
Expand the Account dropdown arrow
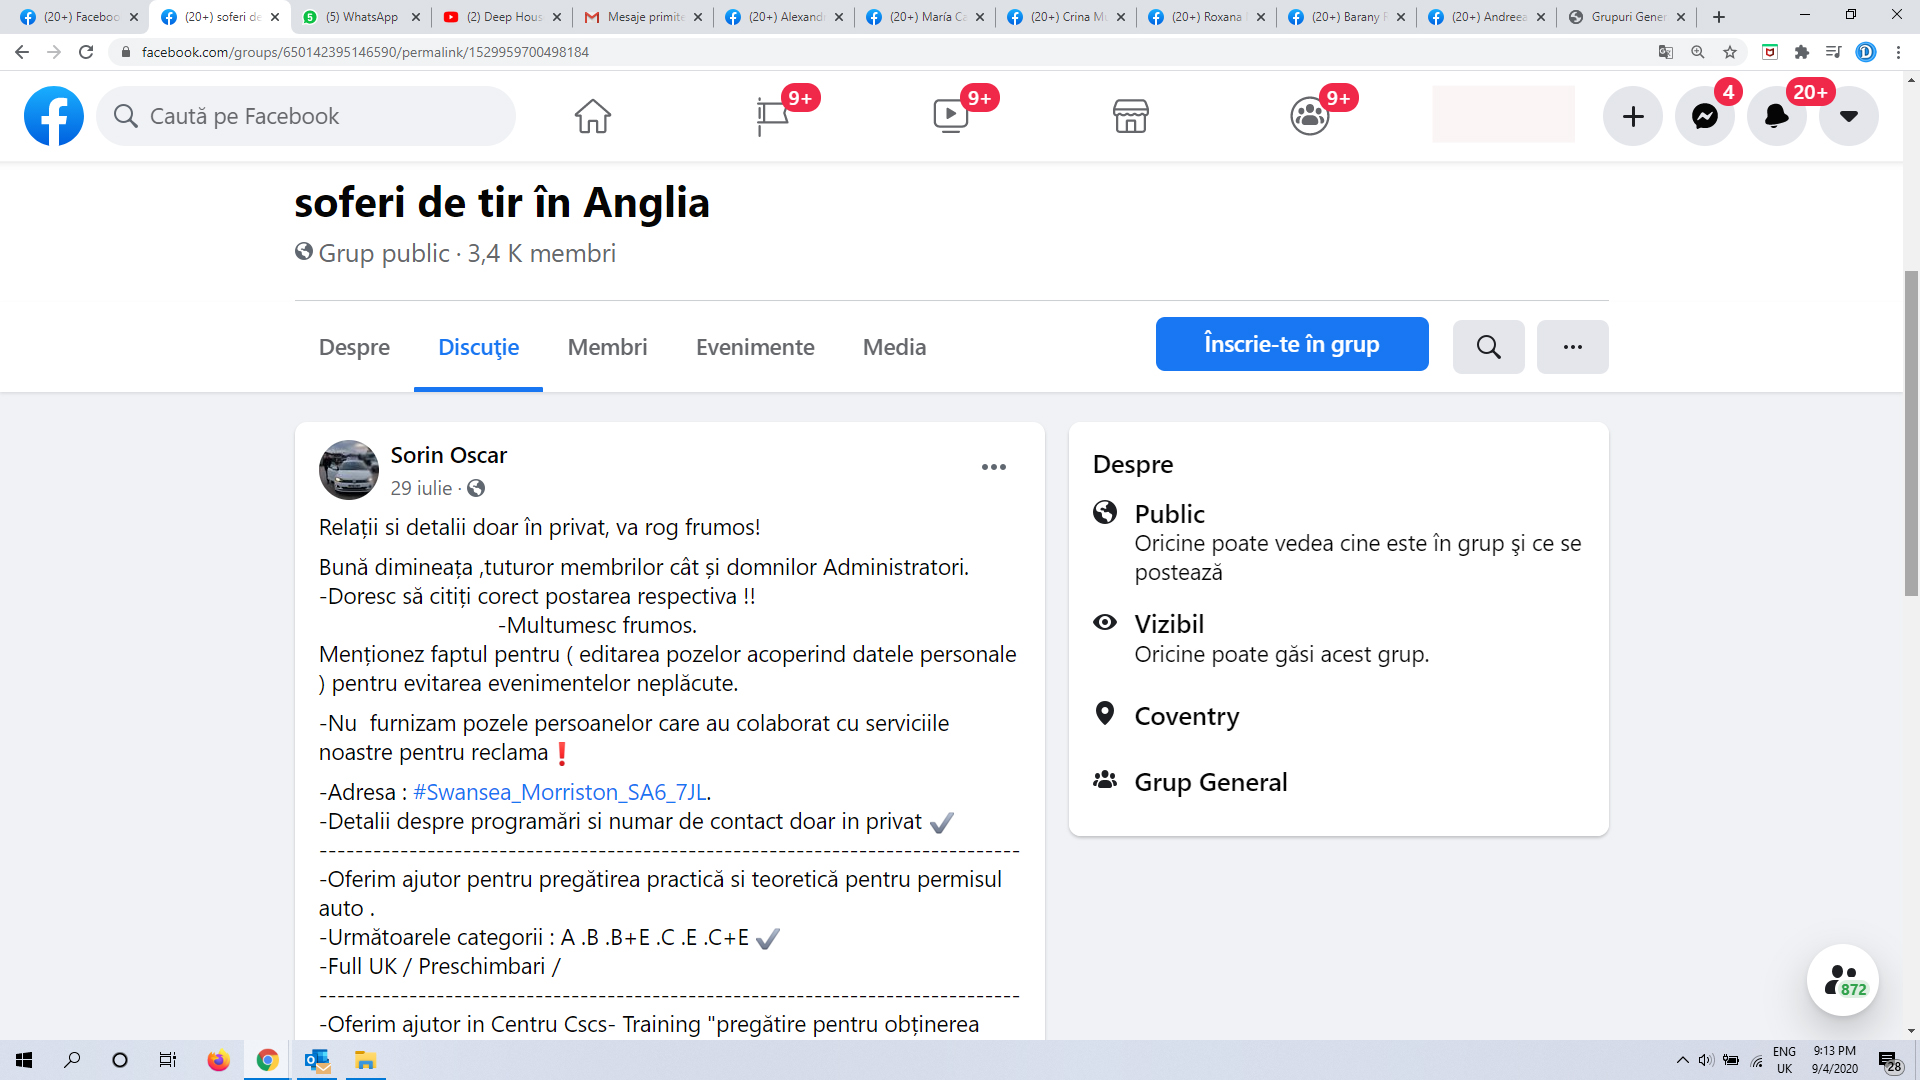1849,116
